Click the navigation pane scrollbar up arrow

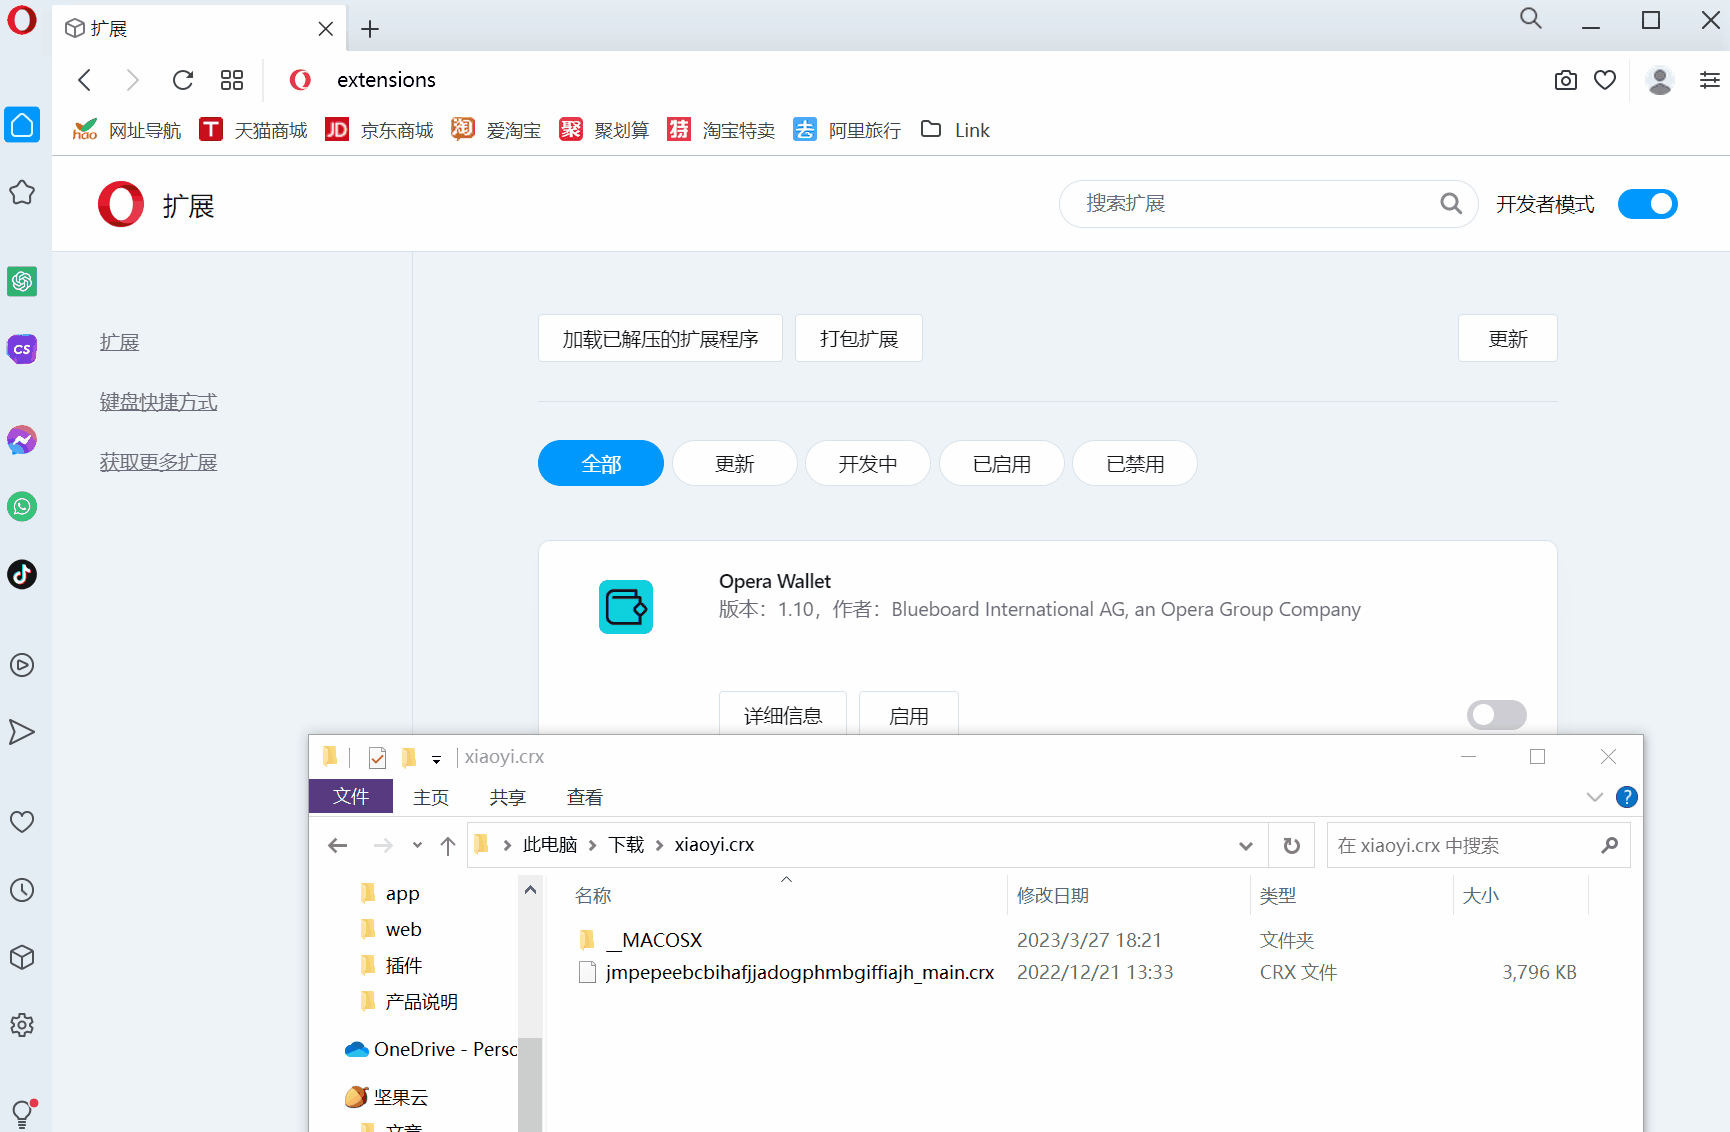(530, 890)
